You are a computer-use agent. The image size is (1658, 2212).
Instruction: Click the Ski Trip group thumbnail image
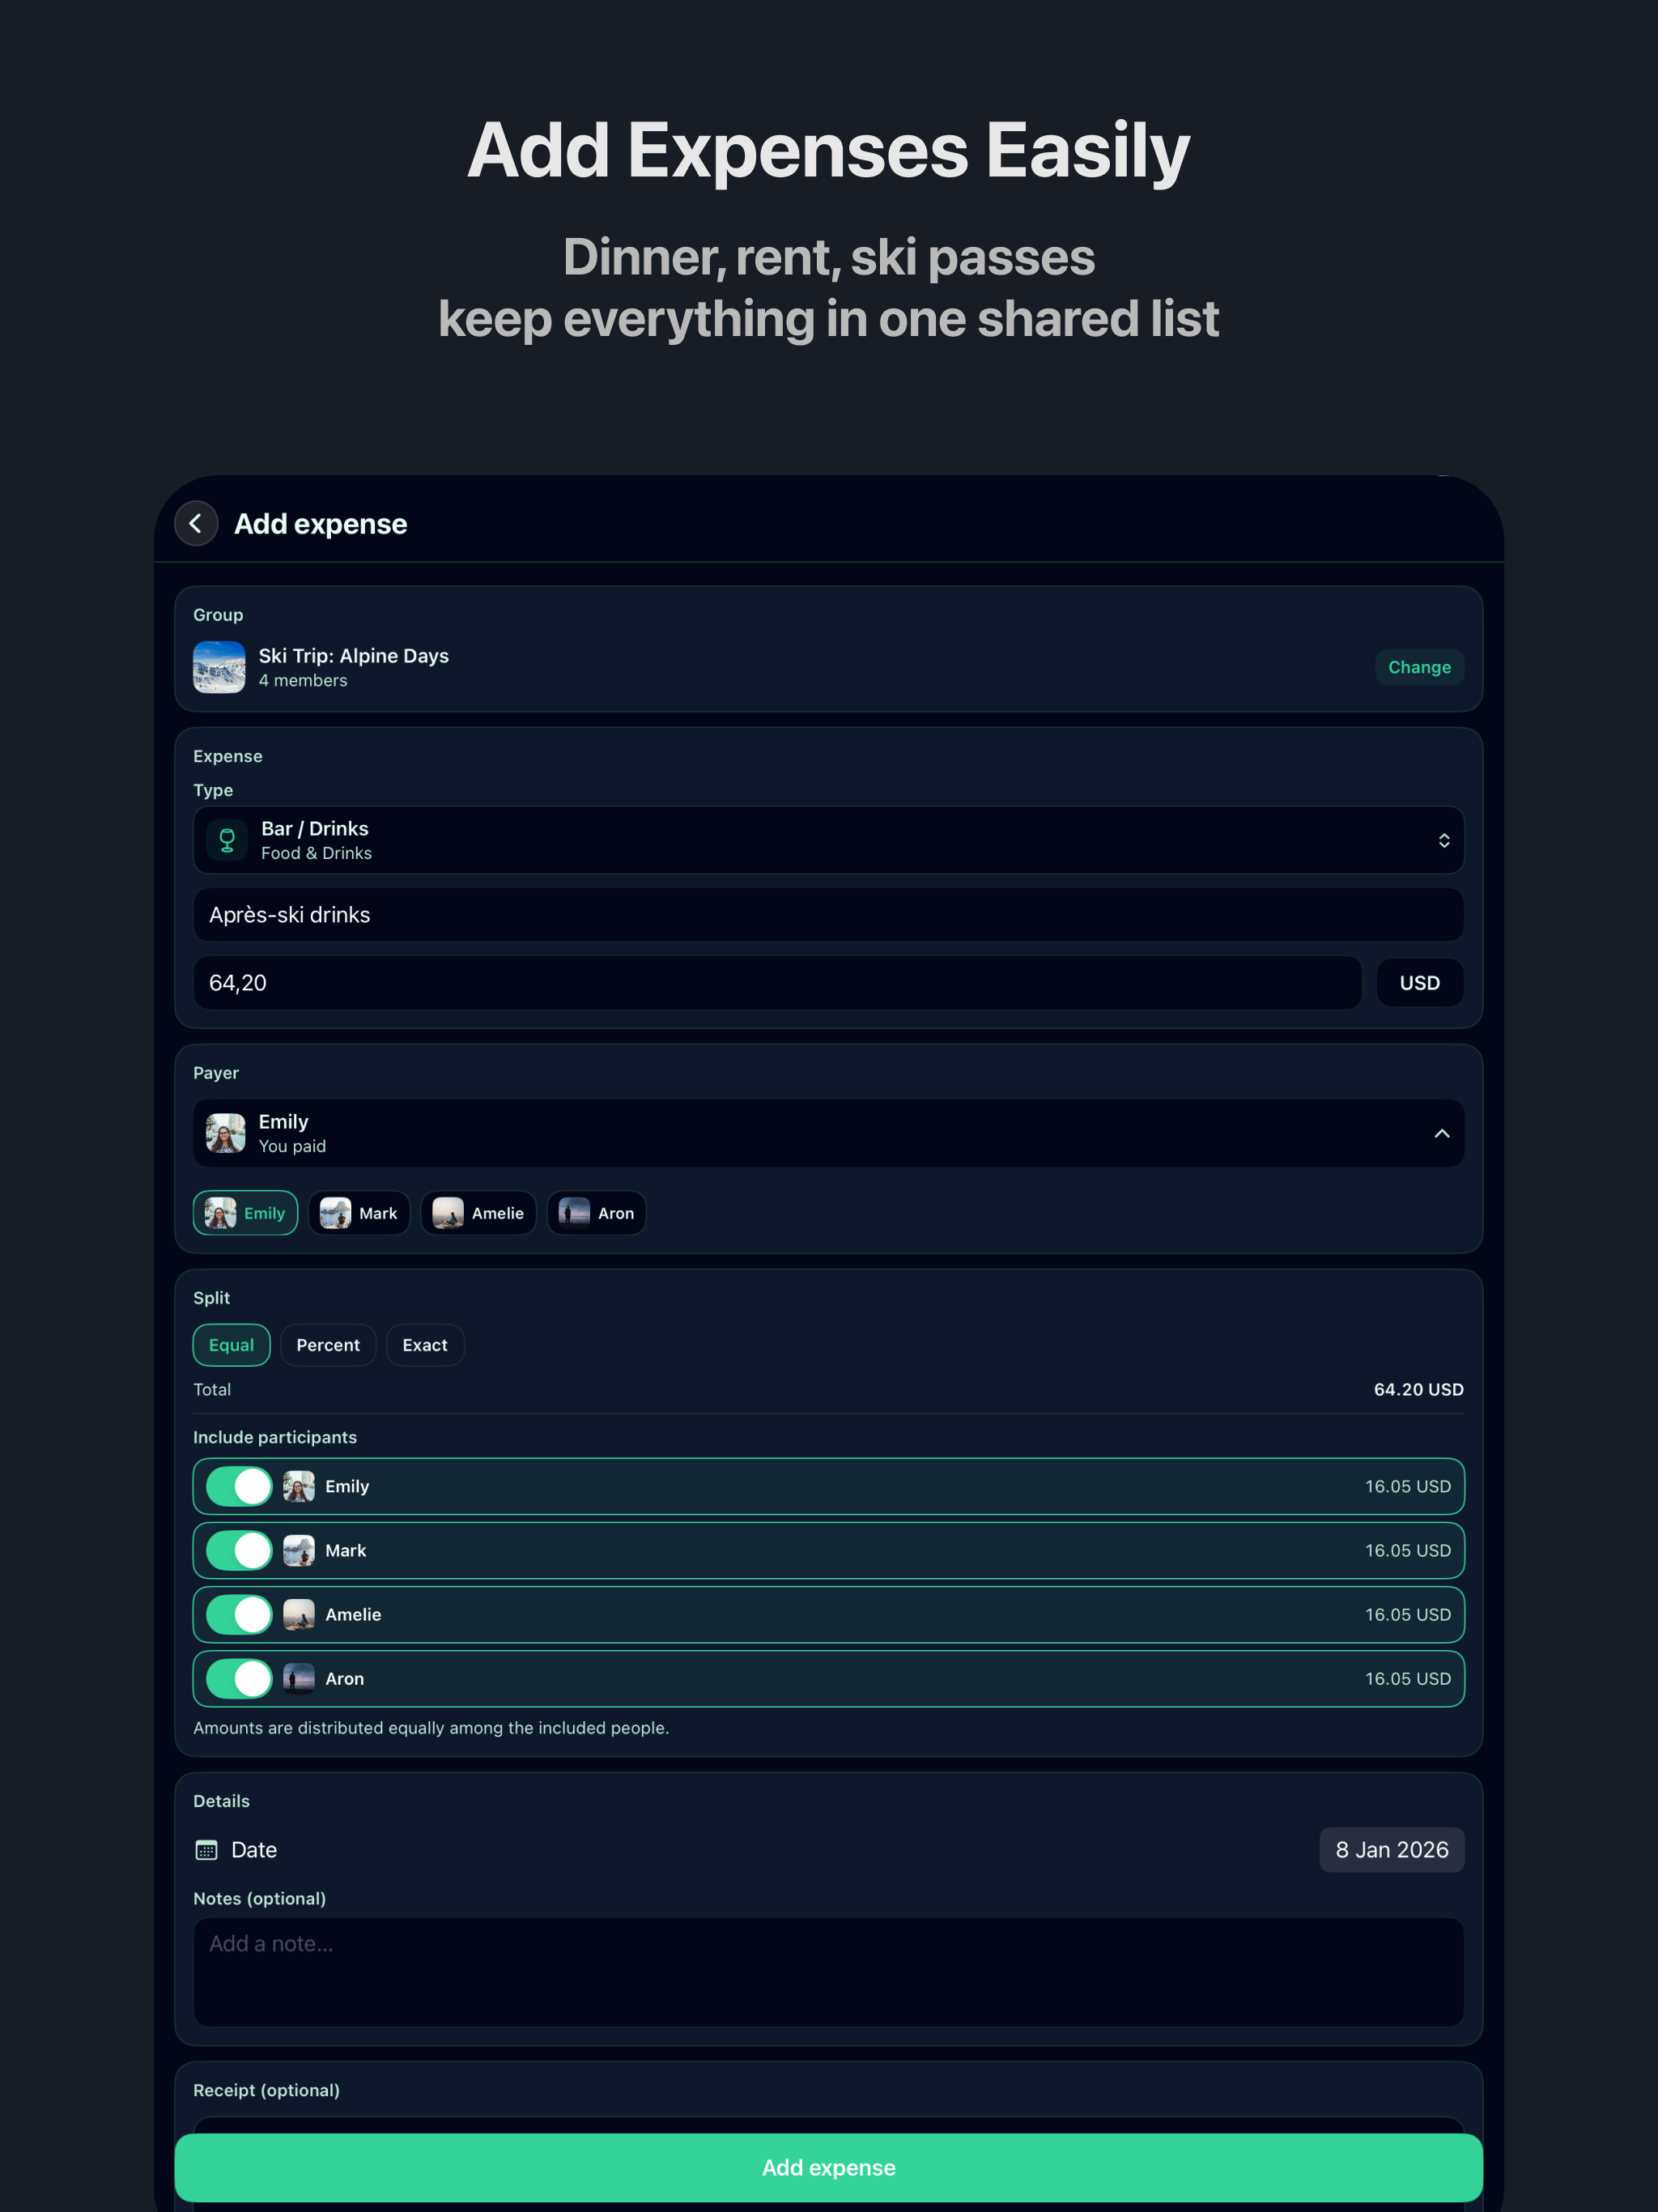coord(219,667)
